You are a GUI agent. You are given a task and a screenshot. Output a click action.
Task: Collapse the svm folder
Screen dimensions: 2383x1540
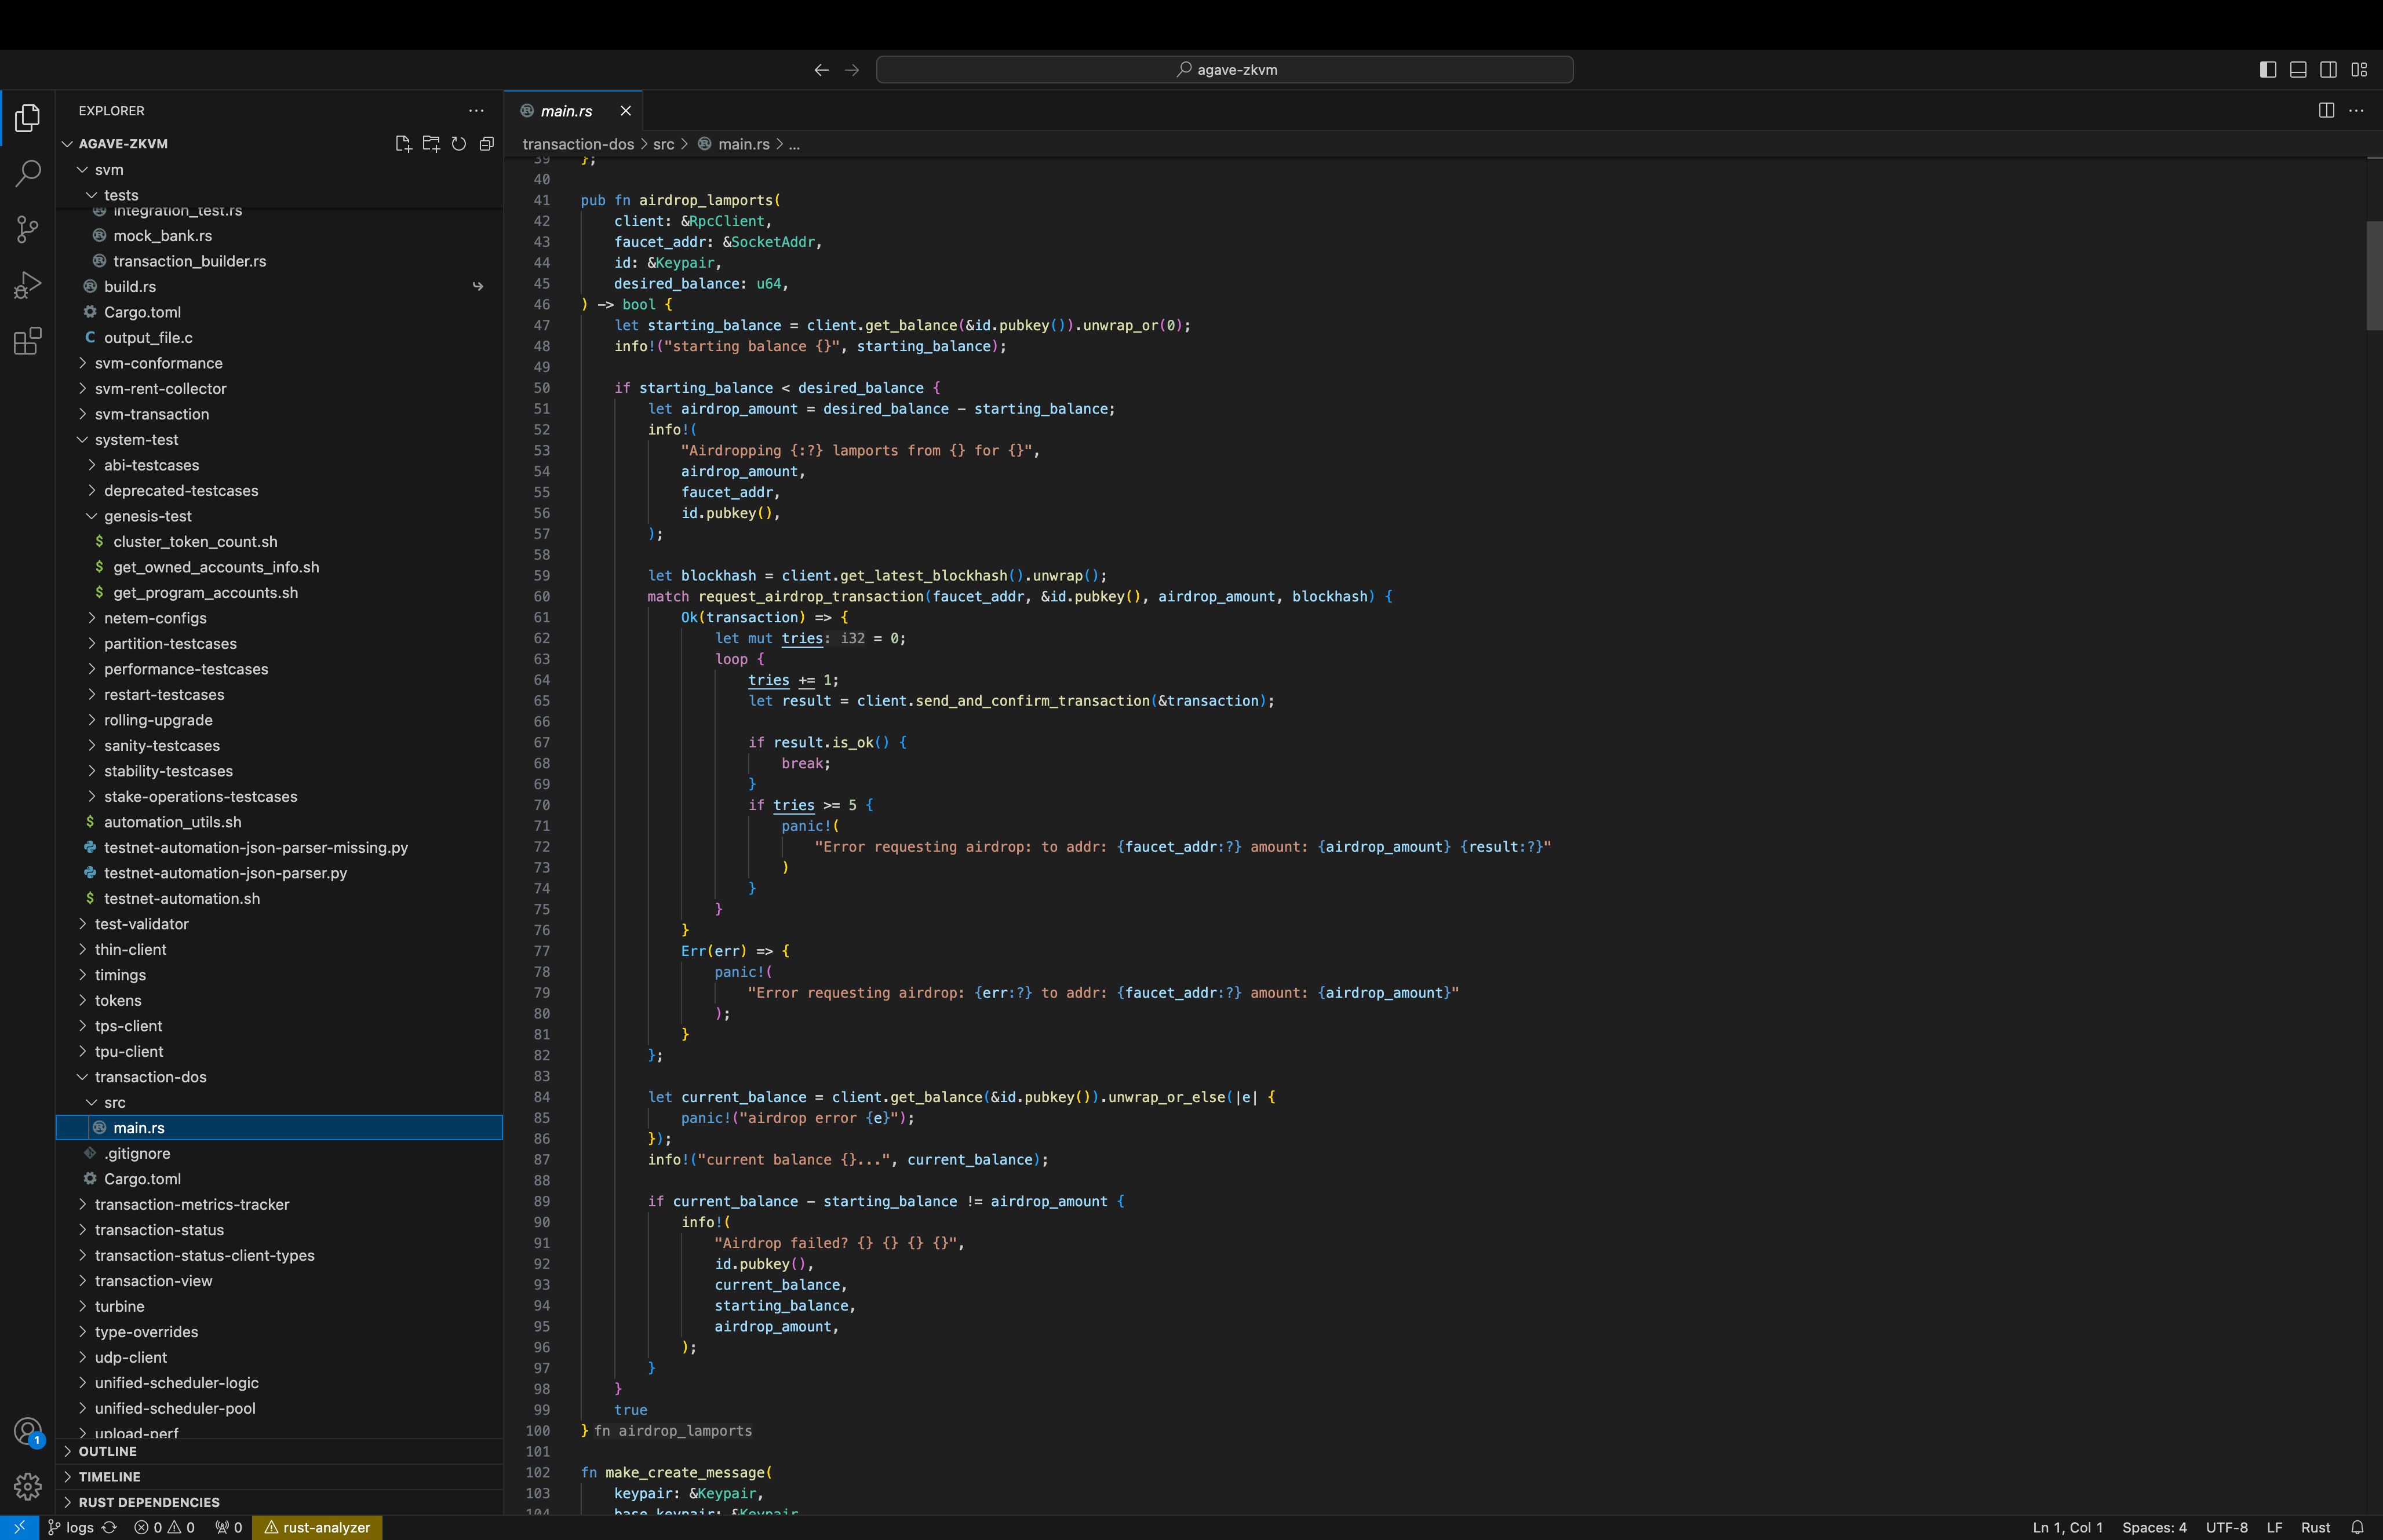pos(279,170)
